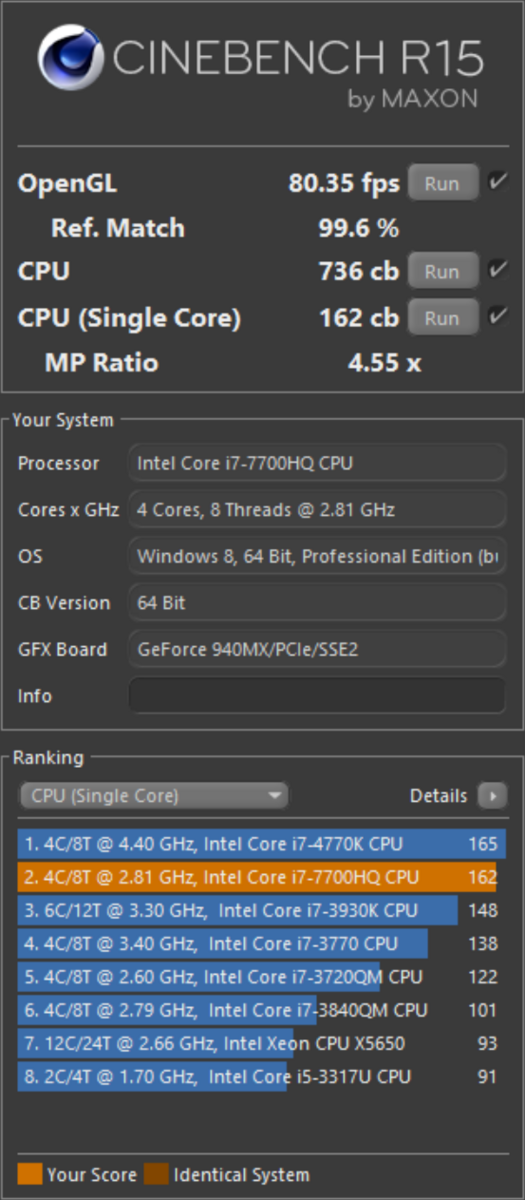This screenshot has height=1200, width=525.
Task: Run the OpenGL benchmark
Action: click(x=442, y=183)
